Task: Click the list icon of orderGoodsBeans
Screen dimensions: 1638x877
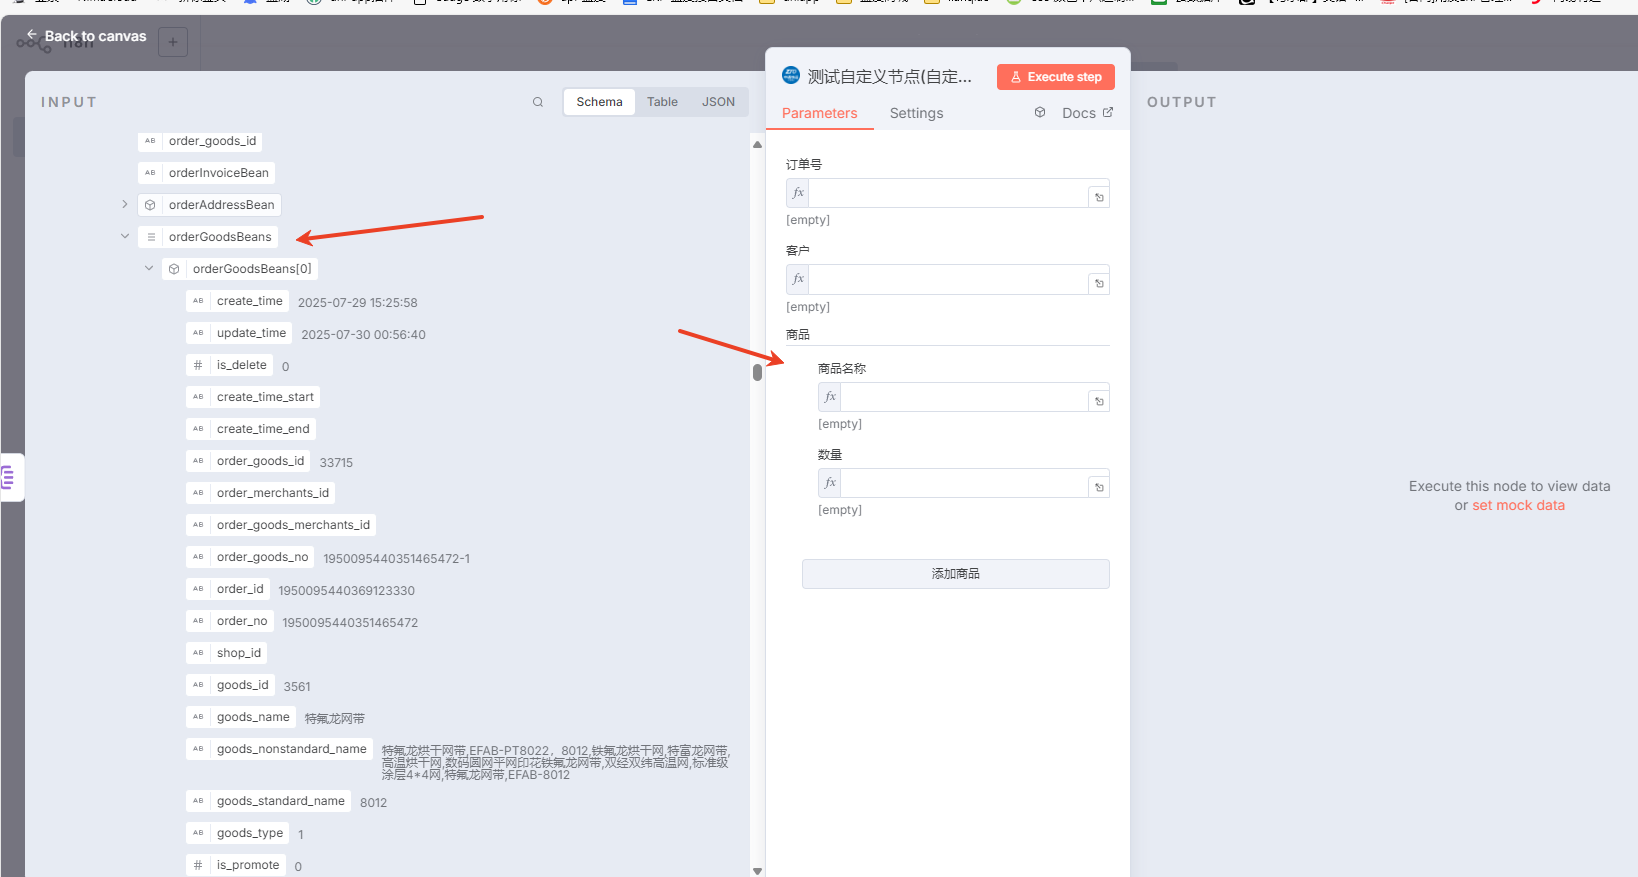Action: click(x=151, y=237)
